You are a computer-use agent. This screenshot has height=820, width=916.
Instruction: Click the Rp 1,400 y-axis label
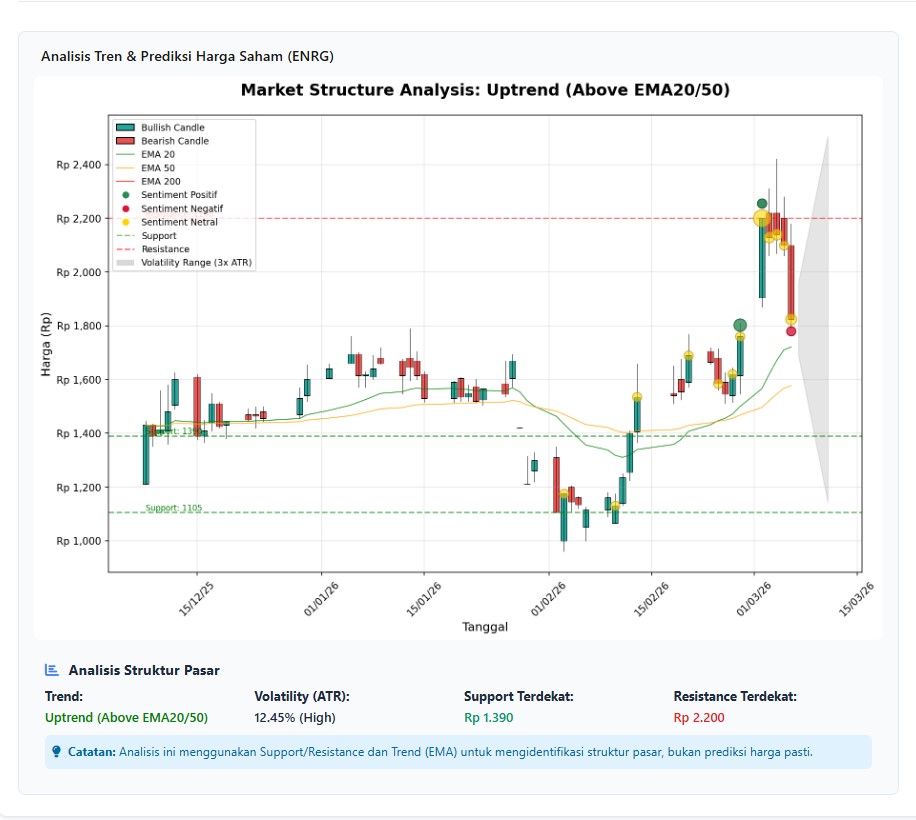point(79,433)
